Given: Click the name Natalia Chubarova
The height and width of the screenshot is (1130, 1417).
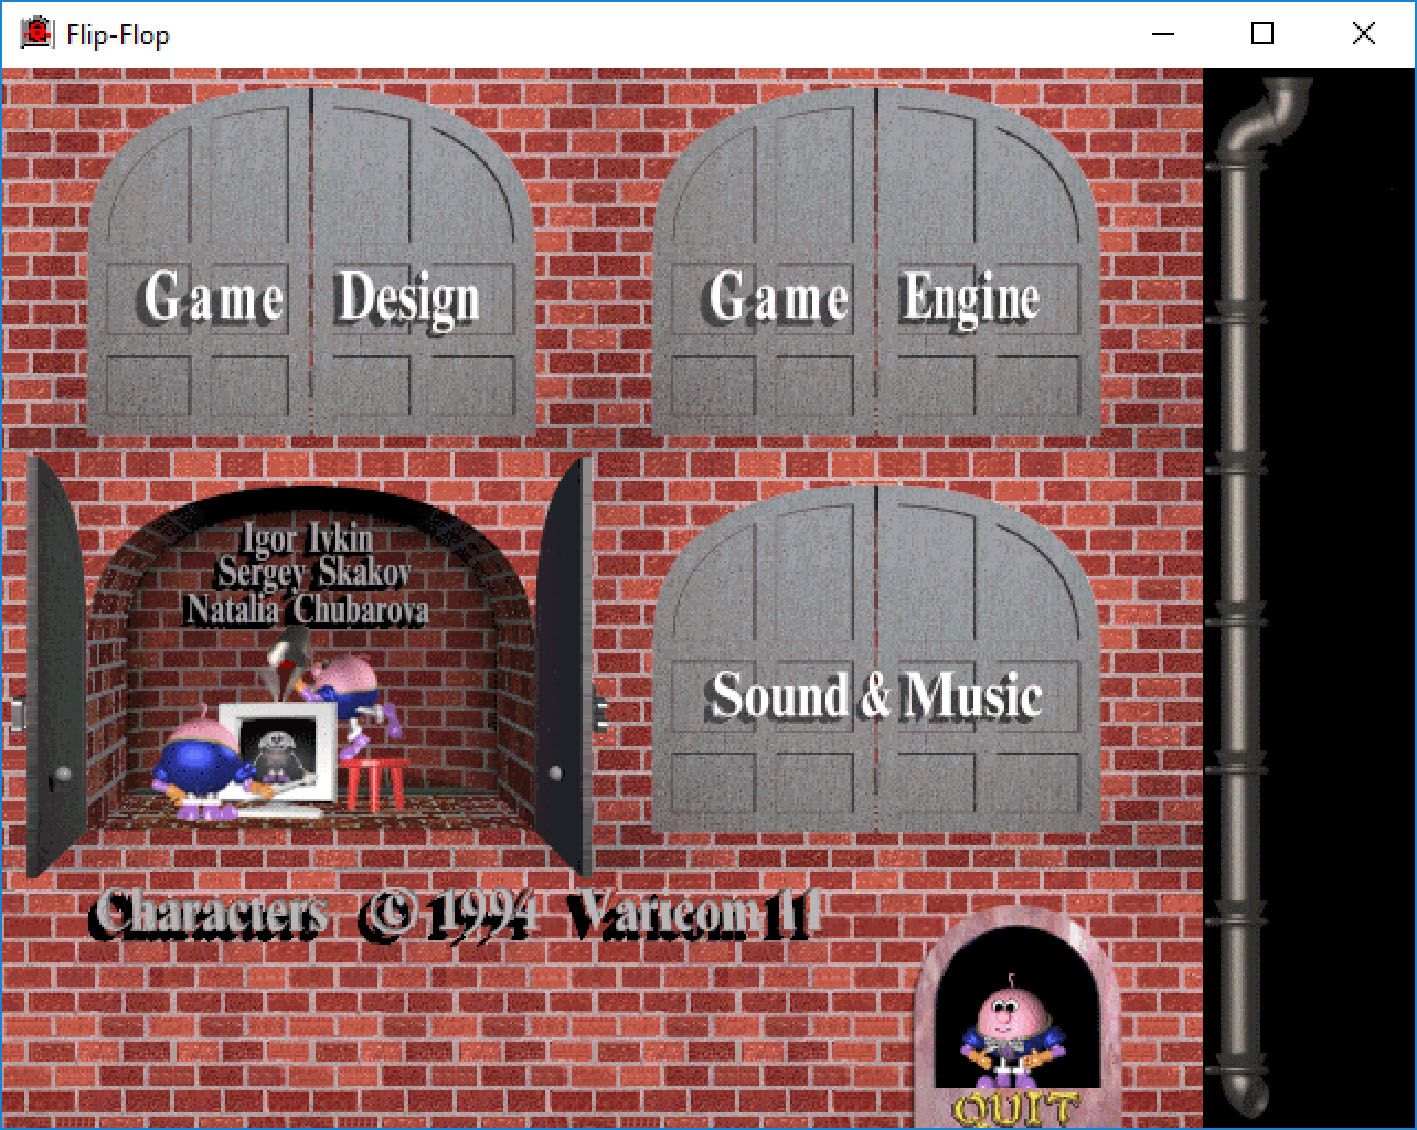Looking at the screenshot, I should 307,608.
